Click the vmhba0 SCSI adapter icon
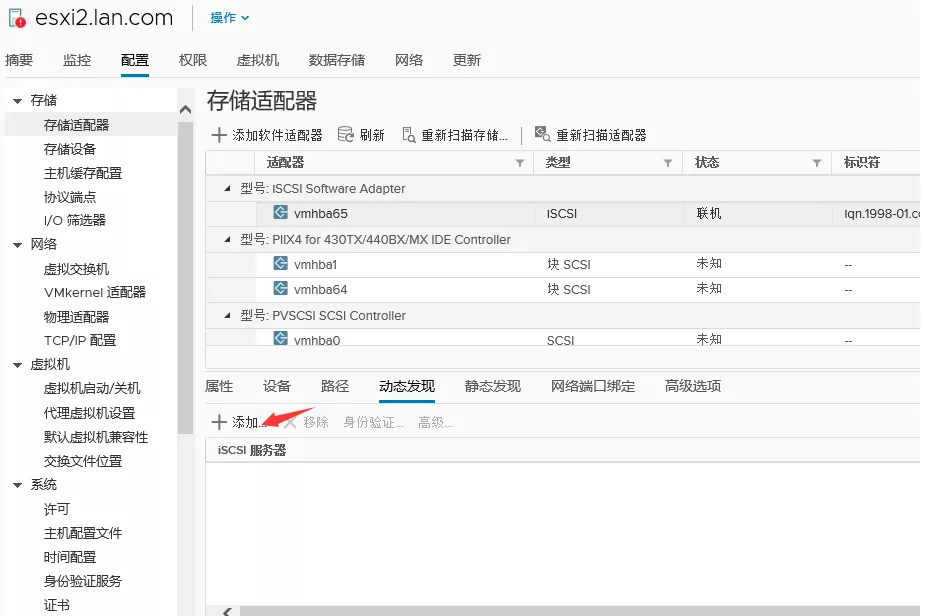Screen dimensions: 927x616 pos(280,339)
